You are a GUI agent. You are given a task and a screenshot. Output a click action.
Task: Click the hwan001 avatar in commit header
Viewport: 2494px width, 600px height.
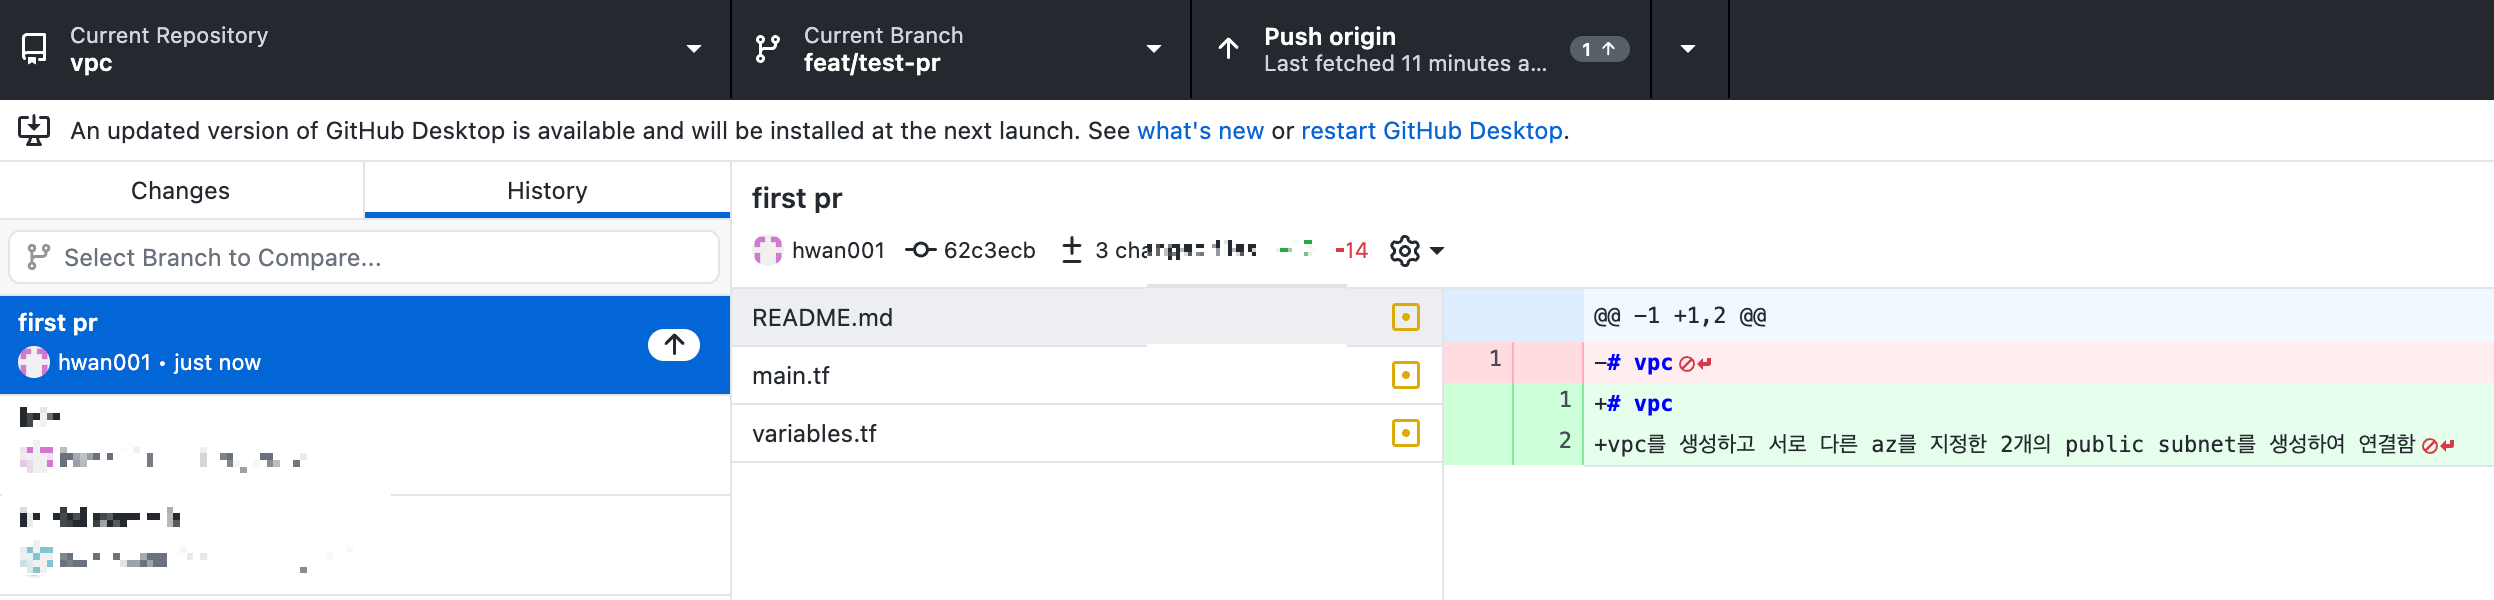tap(767, 250)
